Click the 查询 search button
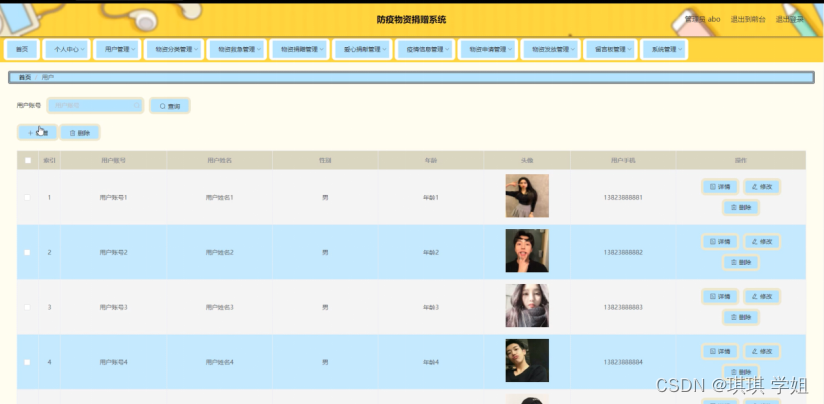824x404 pixels. 170,106
